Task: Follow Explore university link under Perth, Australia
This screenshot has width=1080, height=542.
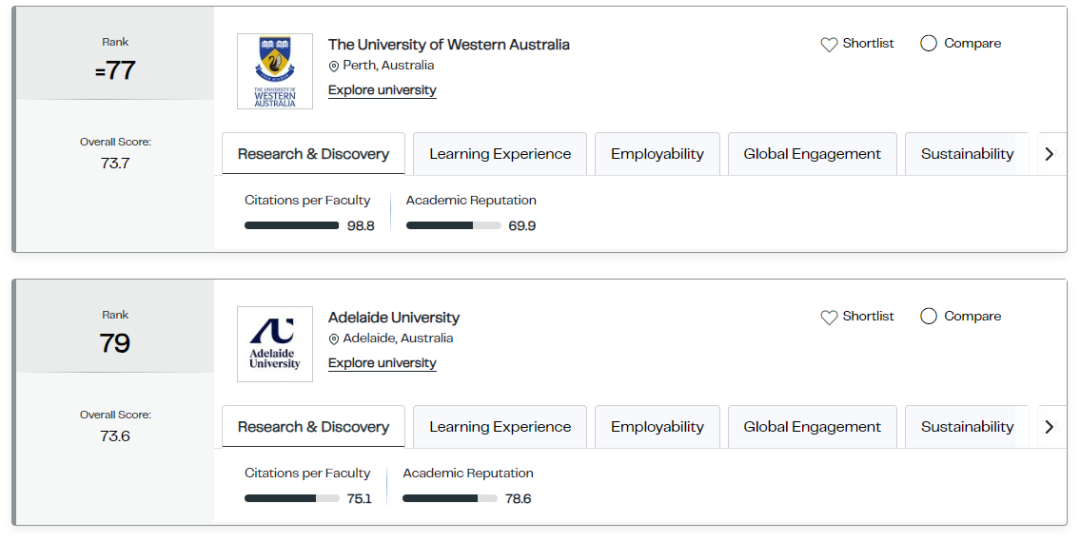Action: click(x=382, y=90)
